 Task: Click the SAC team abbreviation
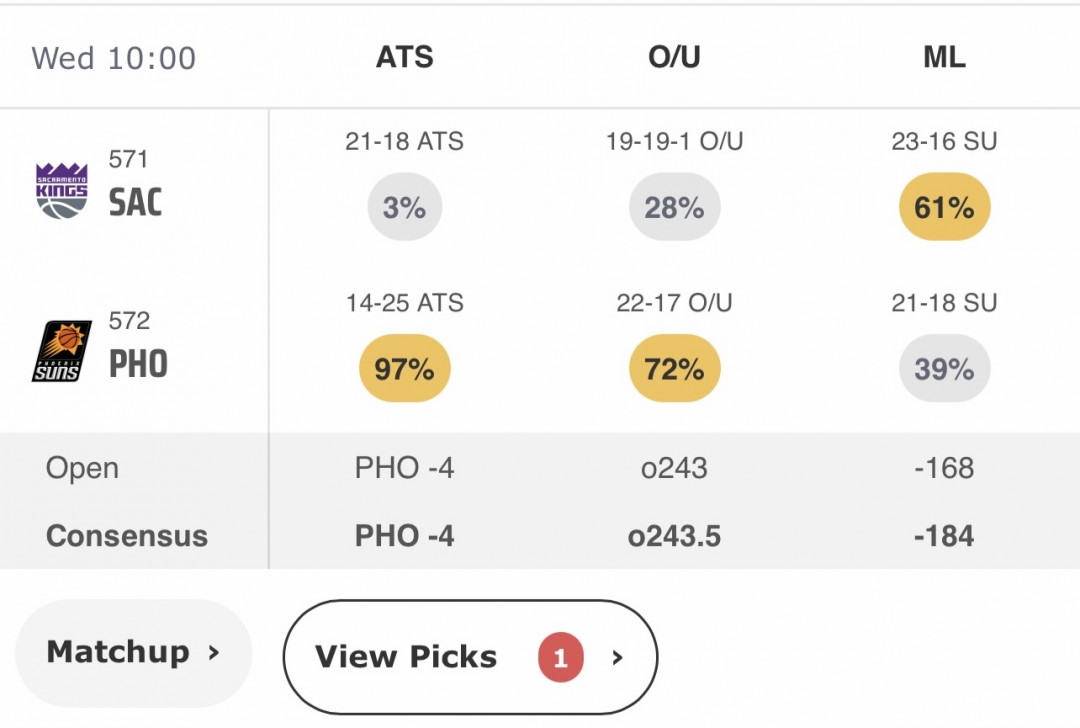tap(136, 202)
